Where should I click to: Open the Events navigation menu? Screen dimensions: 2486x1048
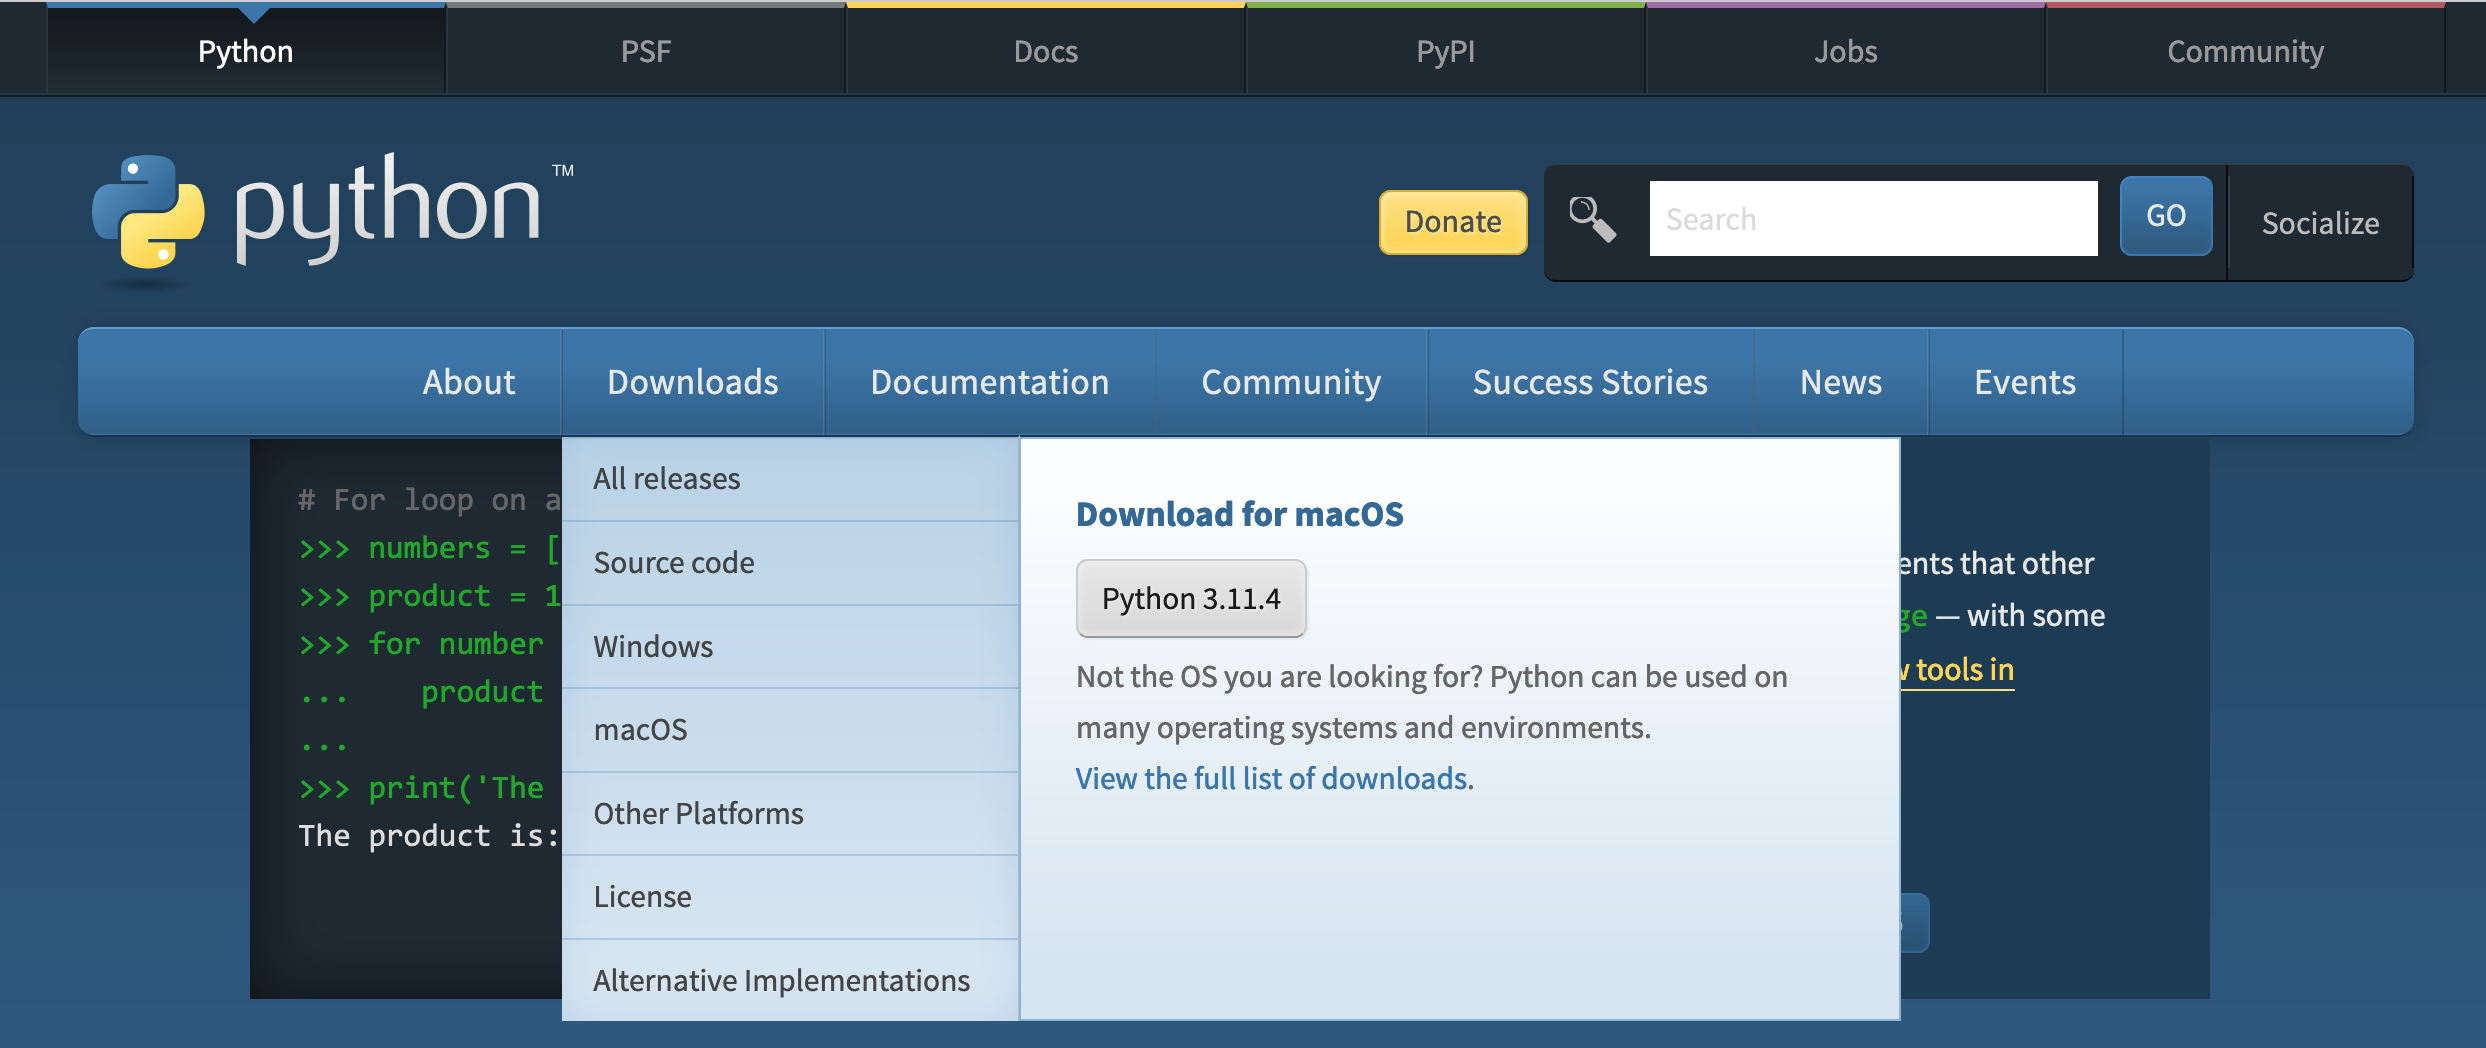coord(2025,382)
